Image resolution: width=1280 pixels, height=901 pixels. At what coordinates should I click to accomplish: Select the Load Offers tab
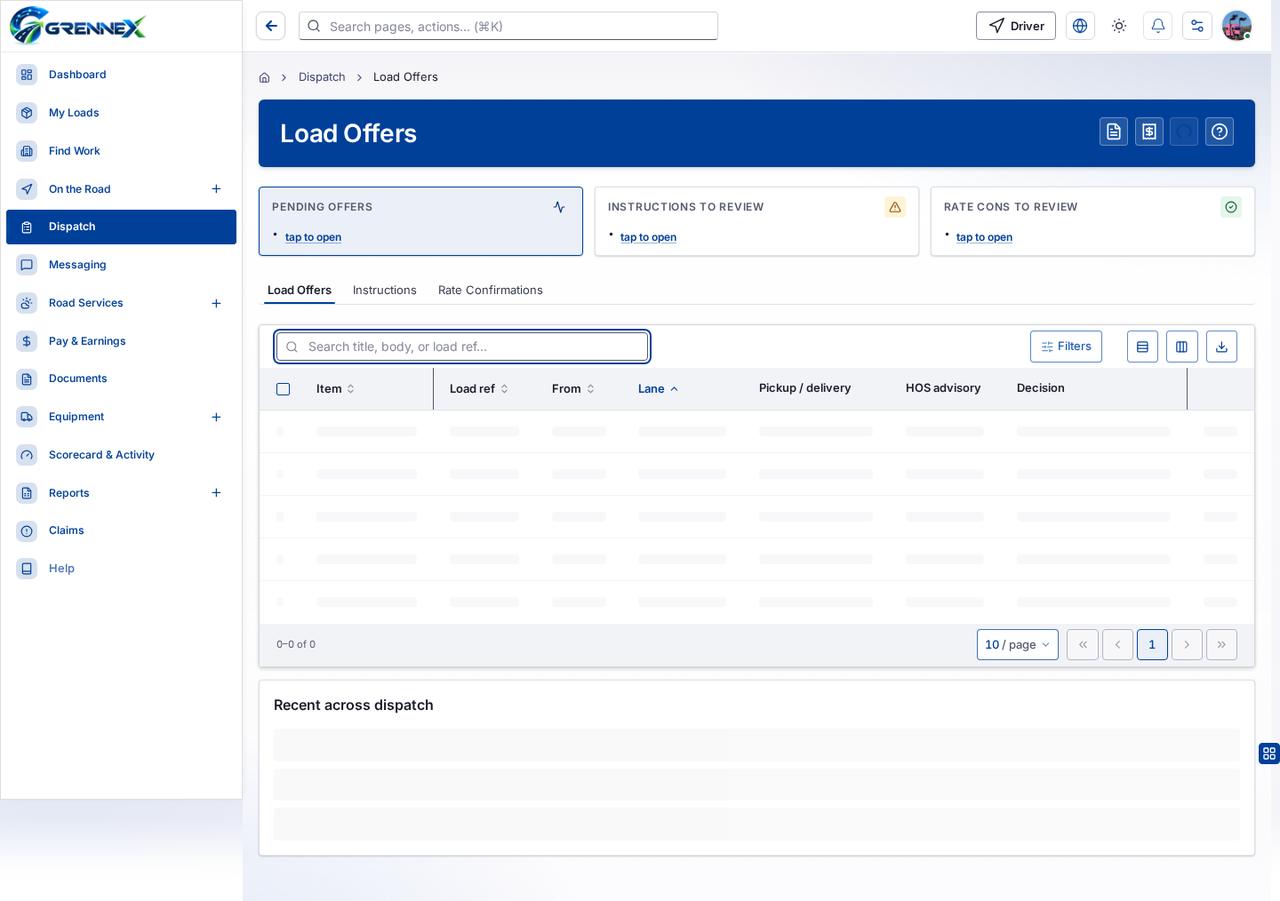pos(299,290)
